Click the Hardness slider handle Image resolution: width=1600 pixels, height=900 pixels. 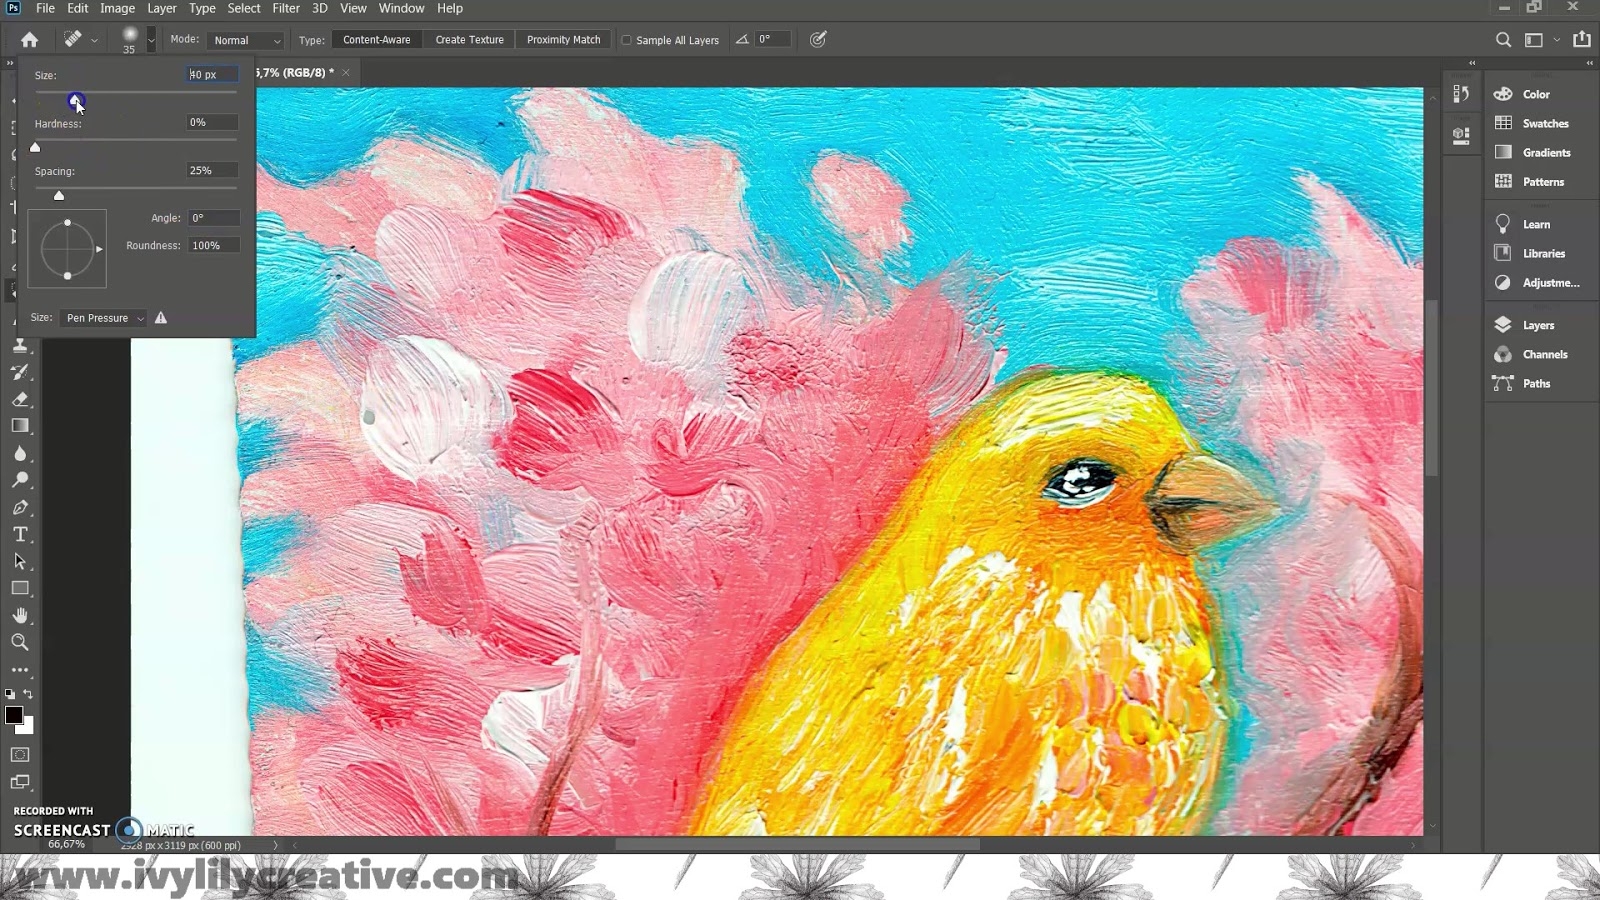pos(36,148)
